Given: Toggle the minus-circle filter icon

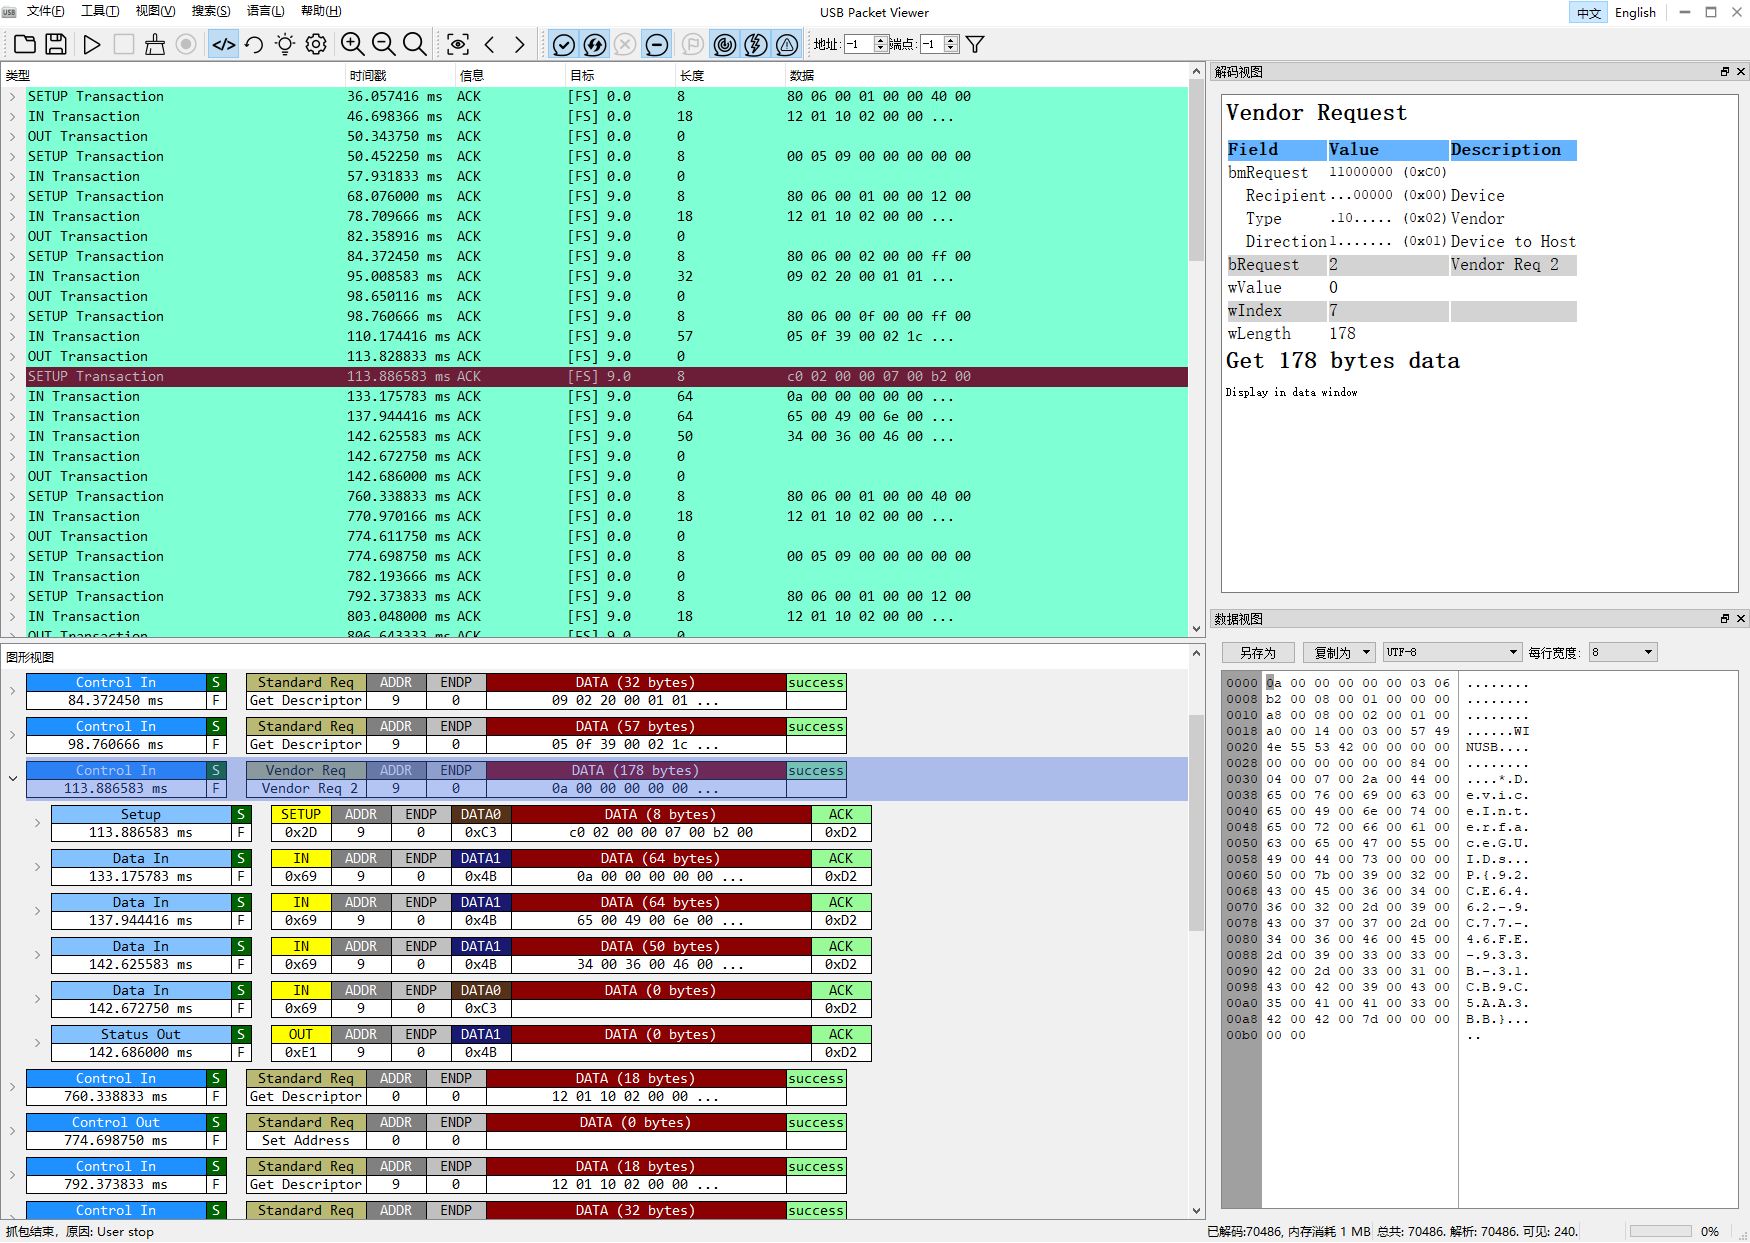Looking at the screenshot, I should 657,44.
